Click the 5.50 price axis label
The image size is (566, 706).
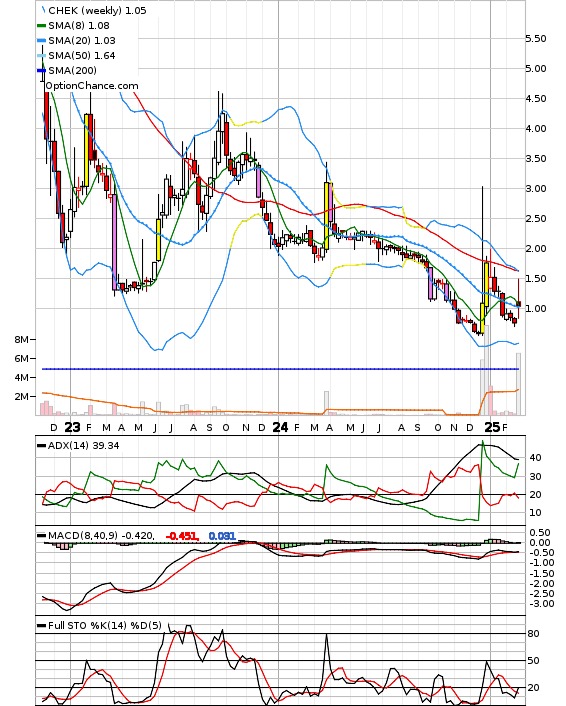point(536,39)
